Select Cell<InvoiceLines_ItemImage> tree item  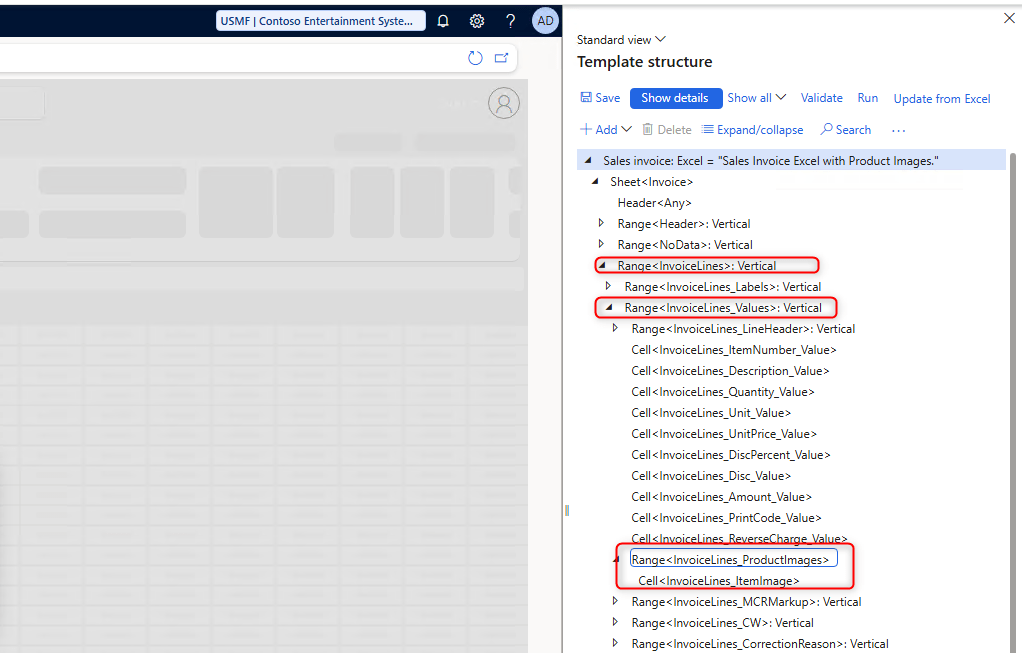[718, 581]
